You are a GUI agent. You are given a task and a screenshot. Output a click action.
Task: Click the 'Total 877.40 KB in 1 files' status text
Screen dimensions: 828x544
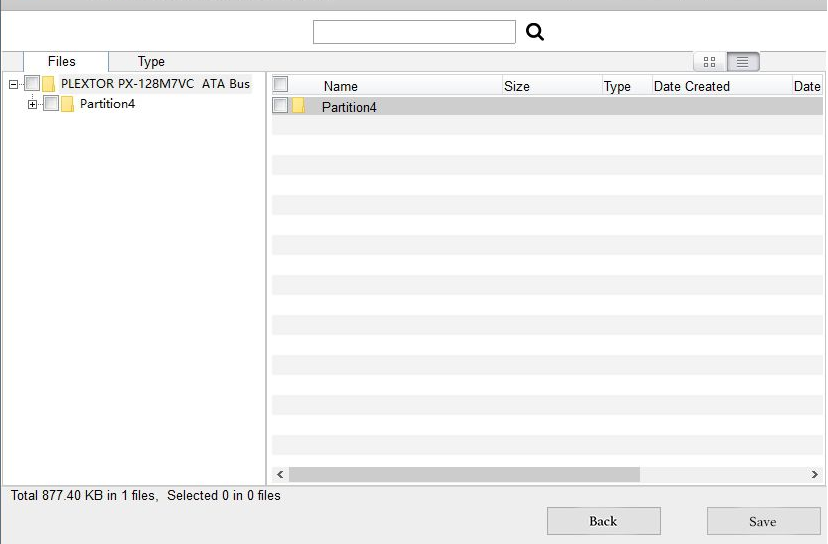click(84, 495)
